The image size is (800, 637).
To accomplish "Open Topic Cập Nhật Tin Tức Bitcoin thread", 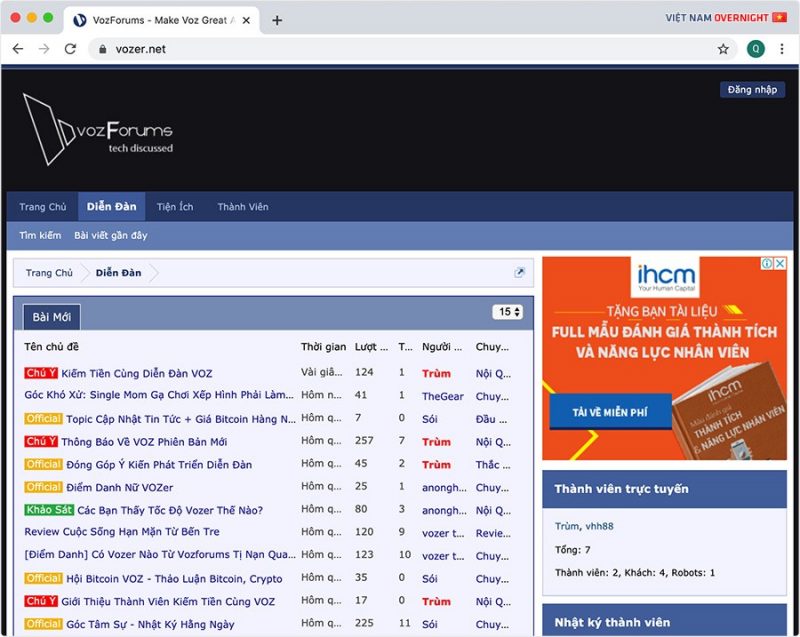I will click(x=181, y=419).
